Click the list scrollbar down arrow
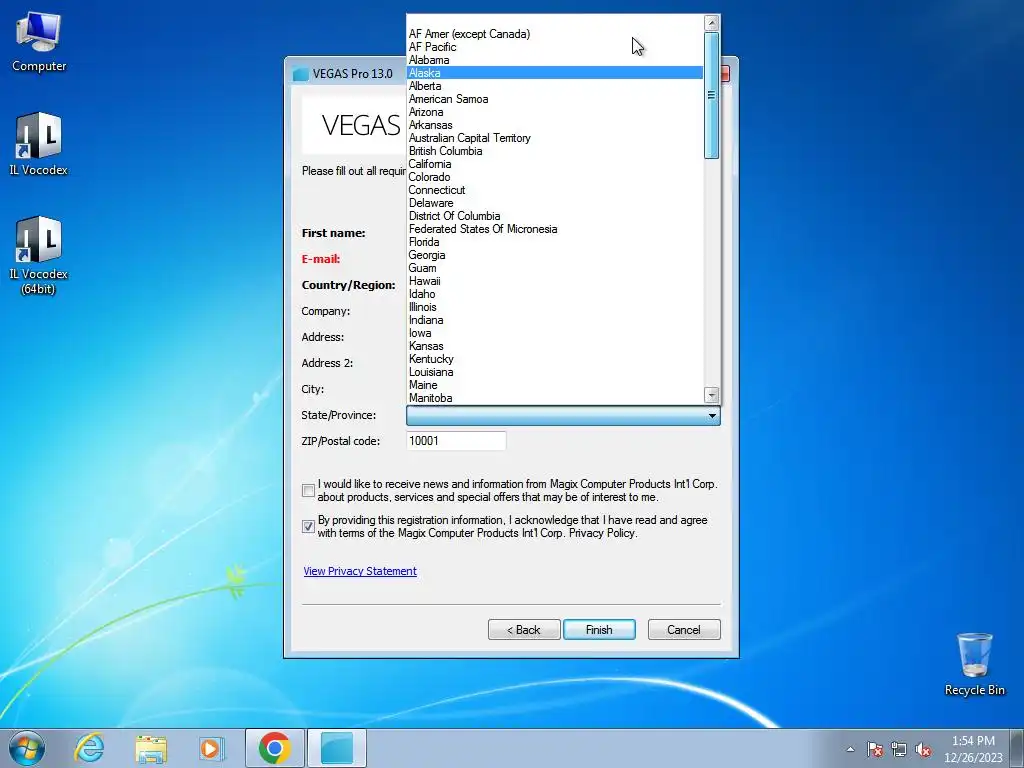The image size is (1024, 768). 712,394
